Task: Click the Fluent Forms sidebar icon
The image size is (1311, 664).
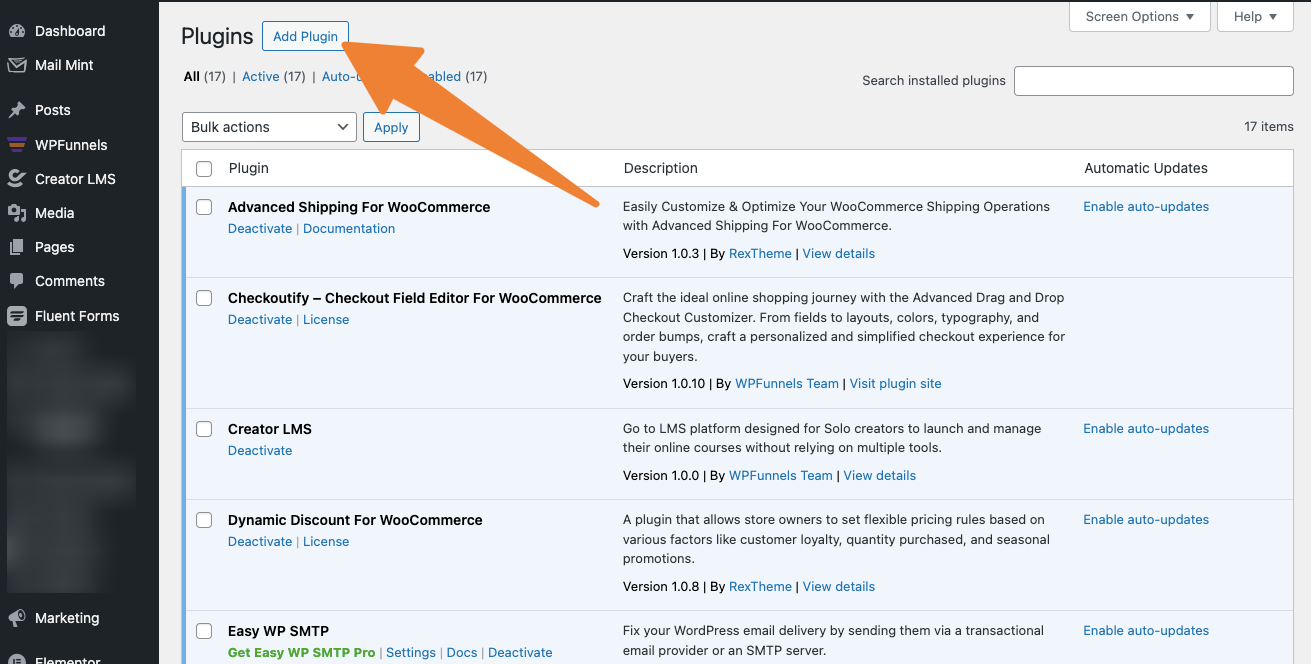Action: click(x=17, y=316)
